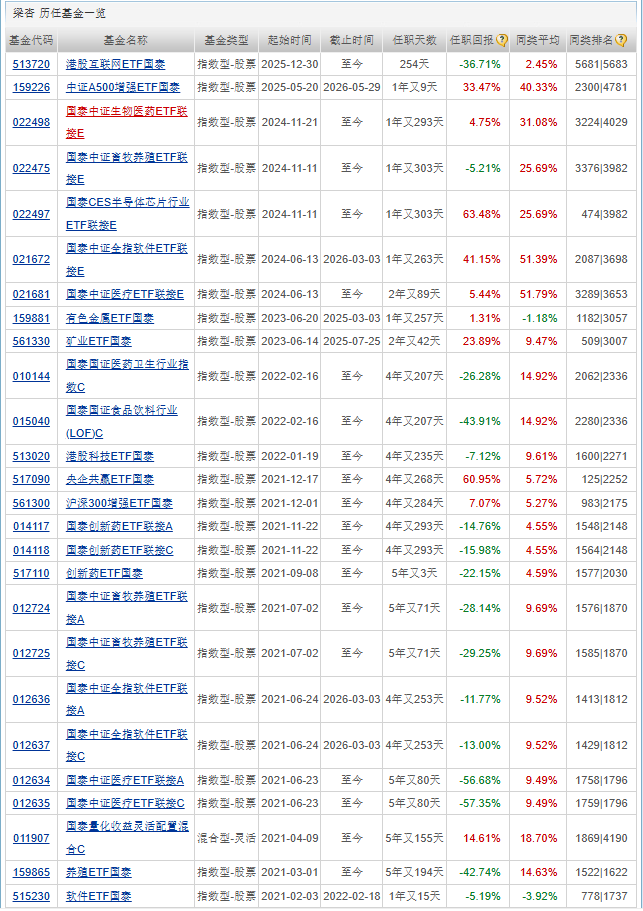This screenshot has height=911, width=643.
Task: Open fund code 513720 link
Action: click(31, 64)
